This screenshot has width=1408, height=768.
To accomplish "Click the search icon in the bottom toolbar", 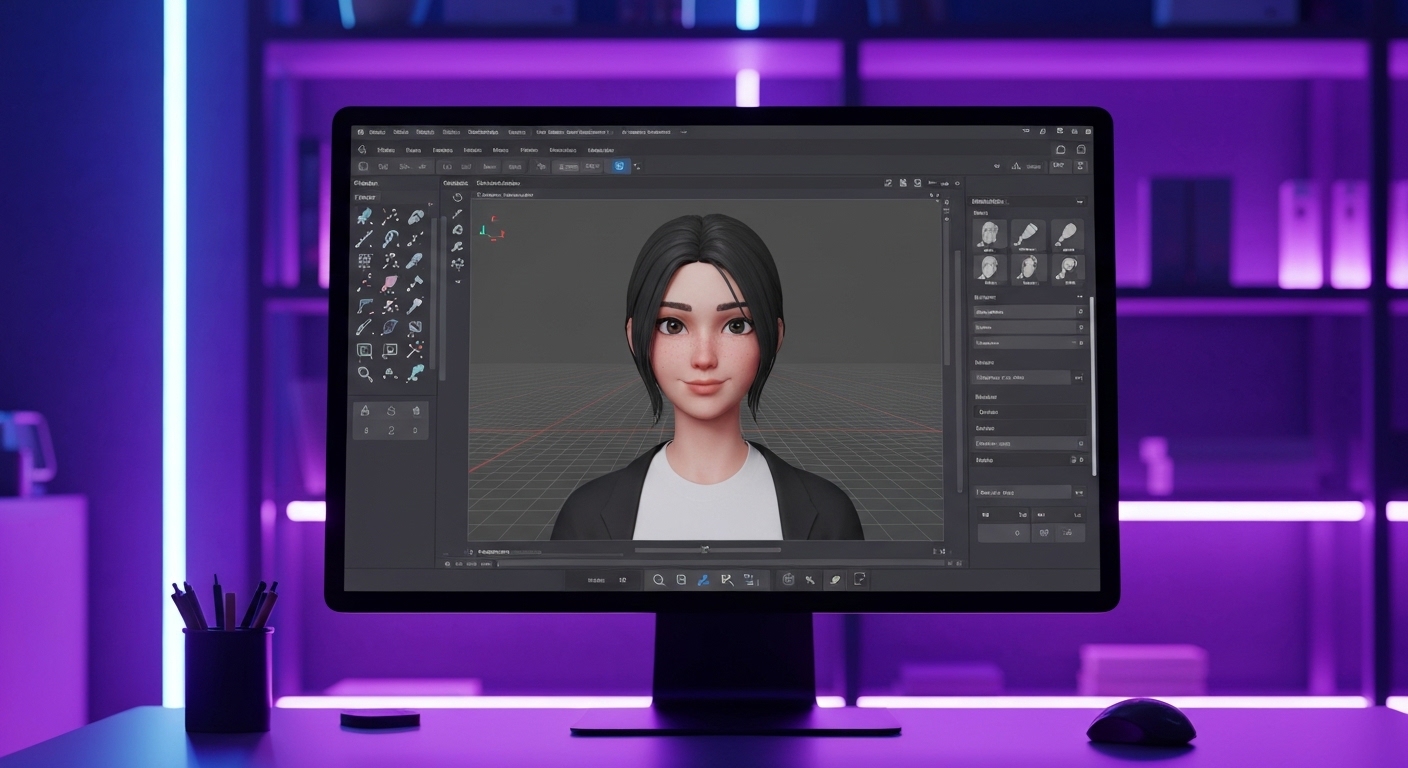I will (x=659, y=580).
